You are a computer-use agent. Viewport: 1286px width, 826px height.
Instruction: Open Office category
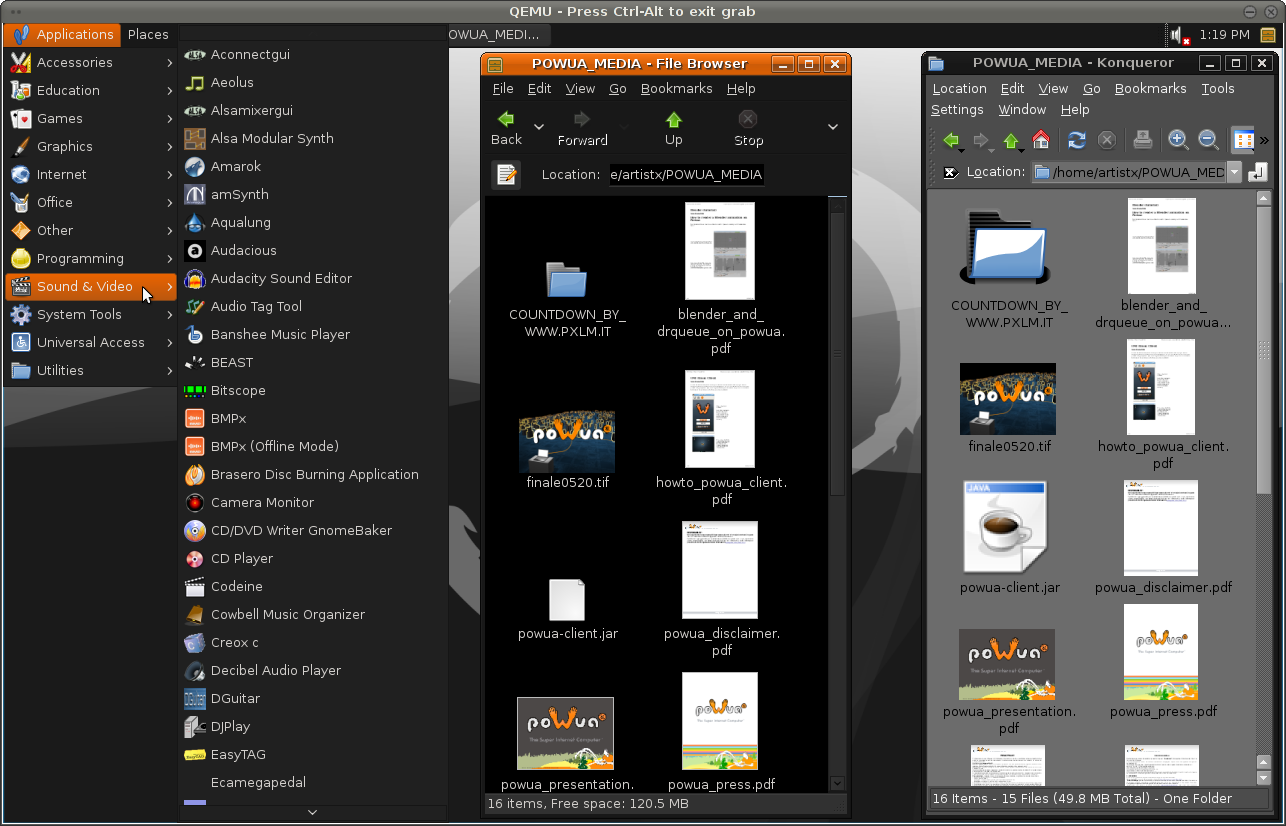tap(91, 202)
